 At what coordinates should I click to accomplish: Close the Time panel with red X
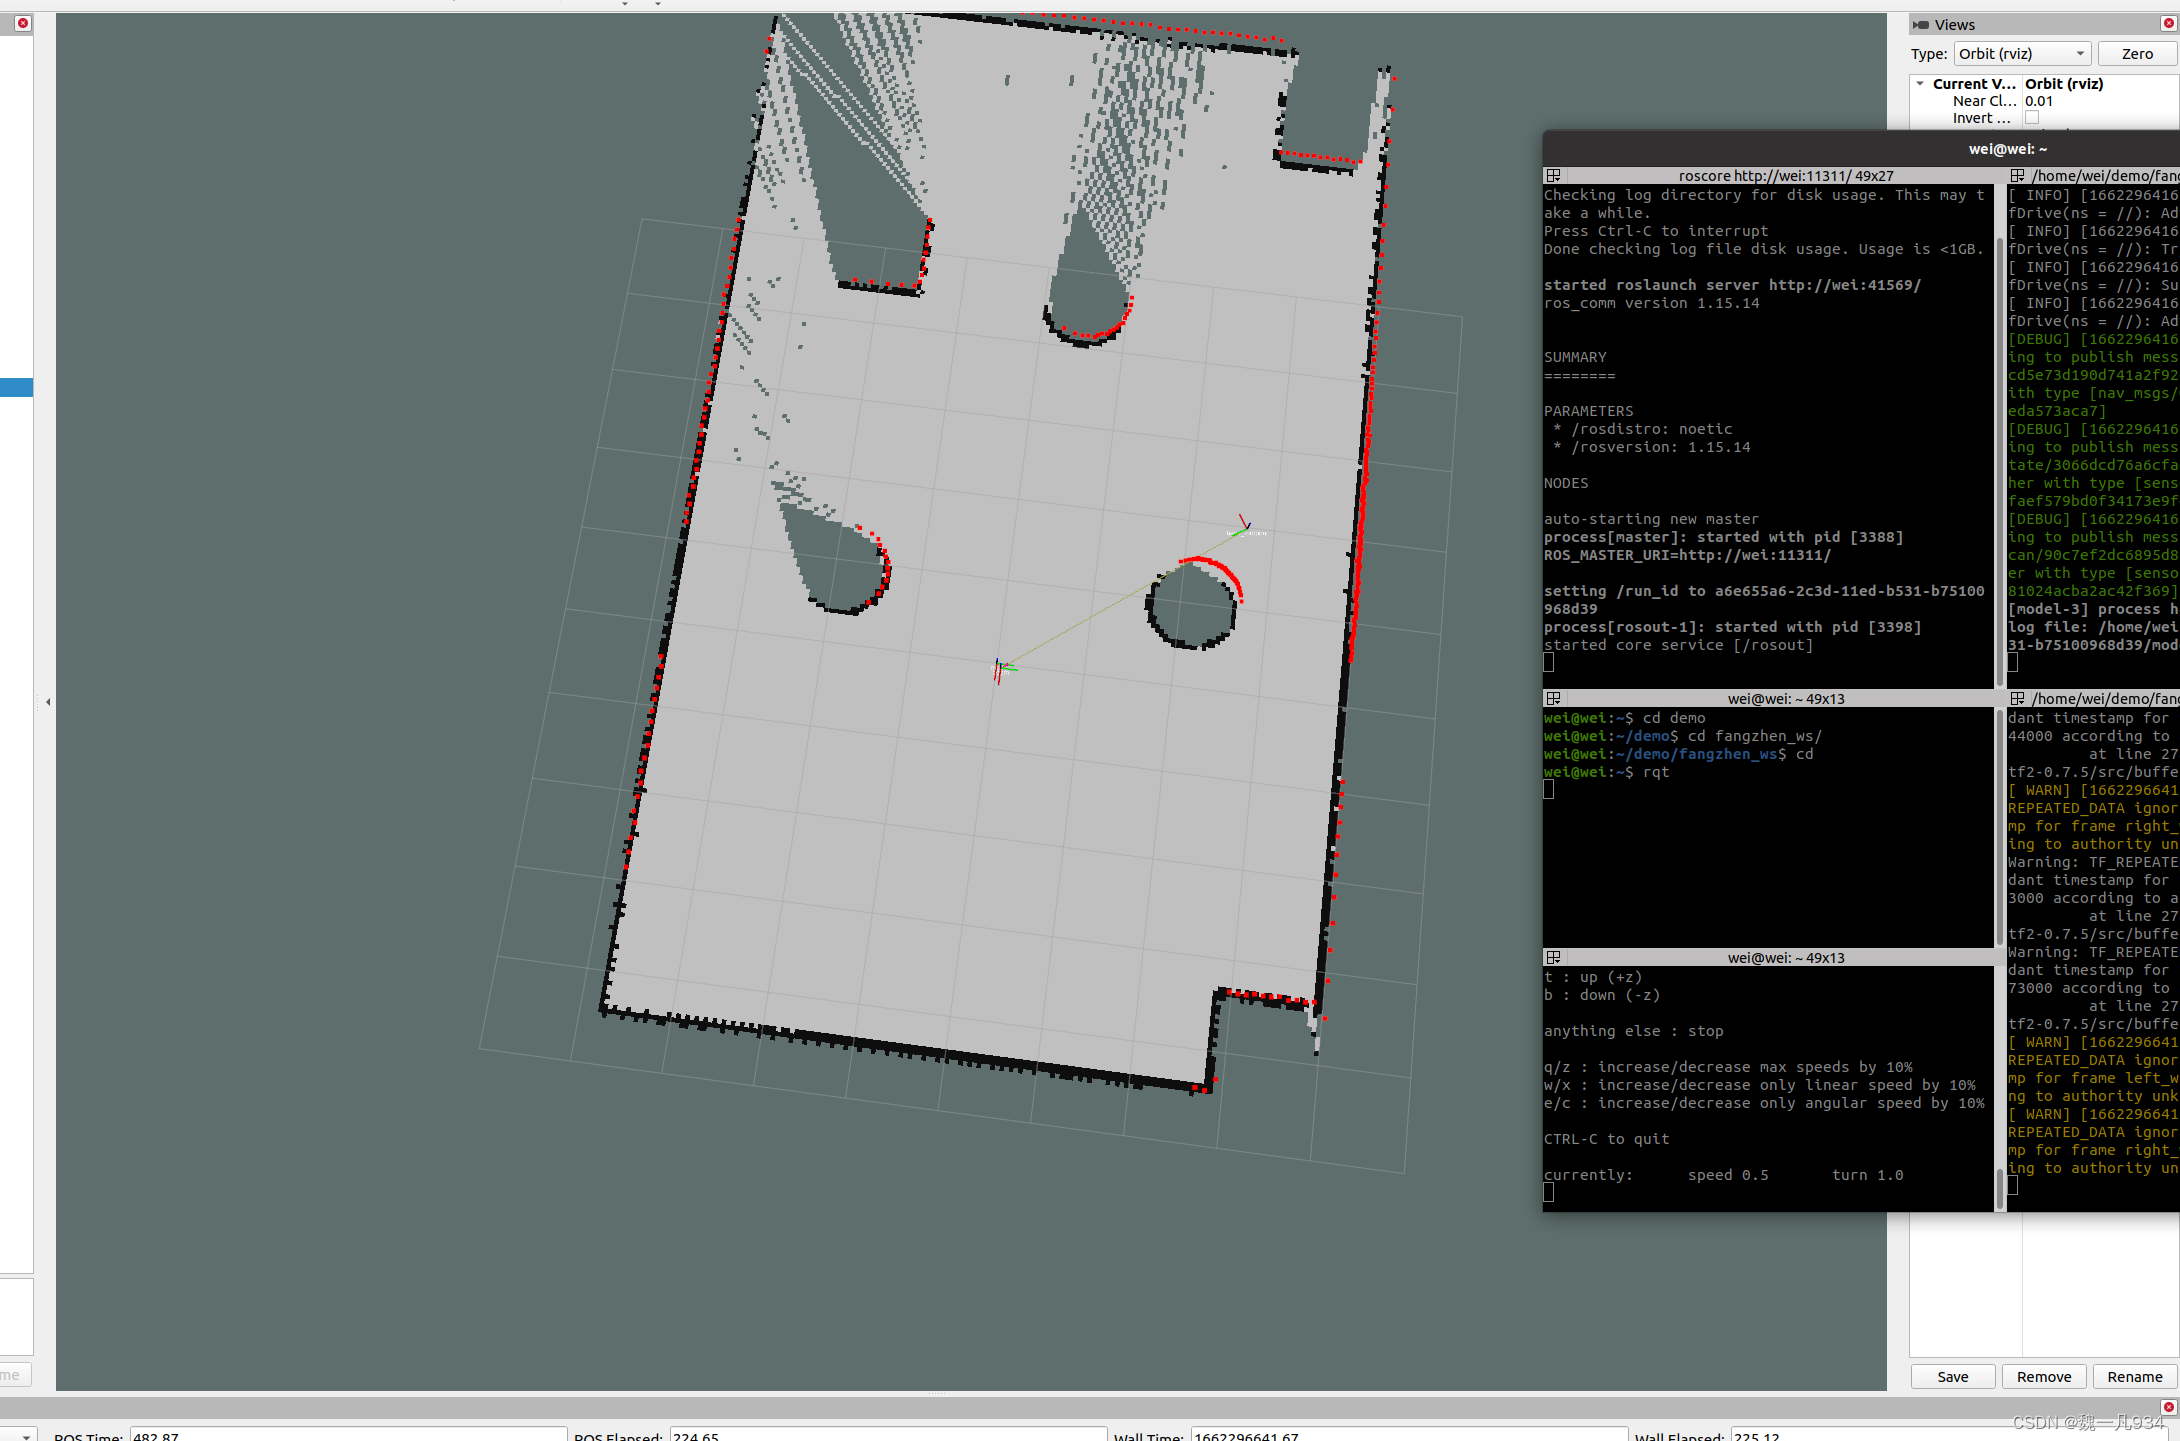click(2168, 1407)
